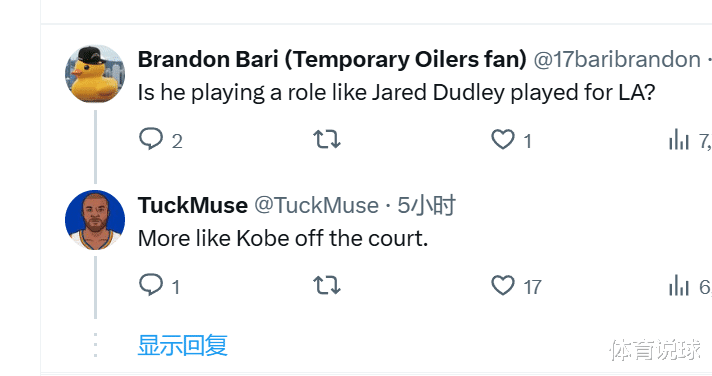Retweet Brandon Bari's Jared Dudley question

click(326, 139)
